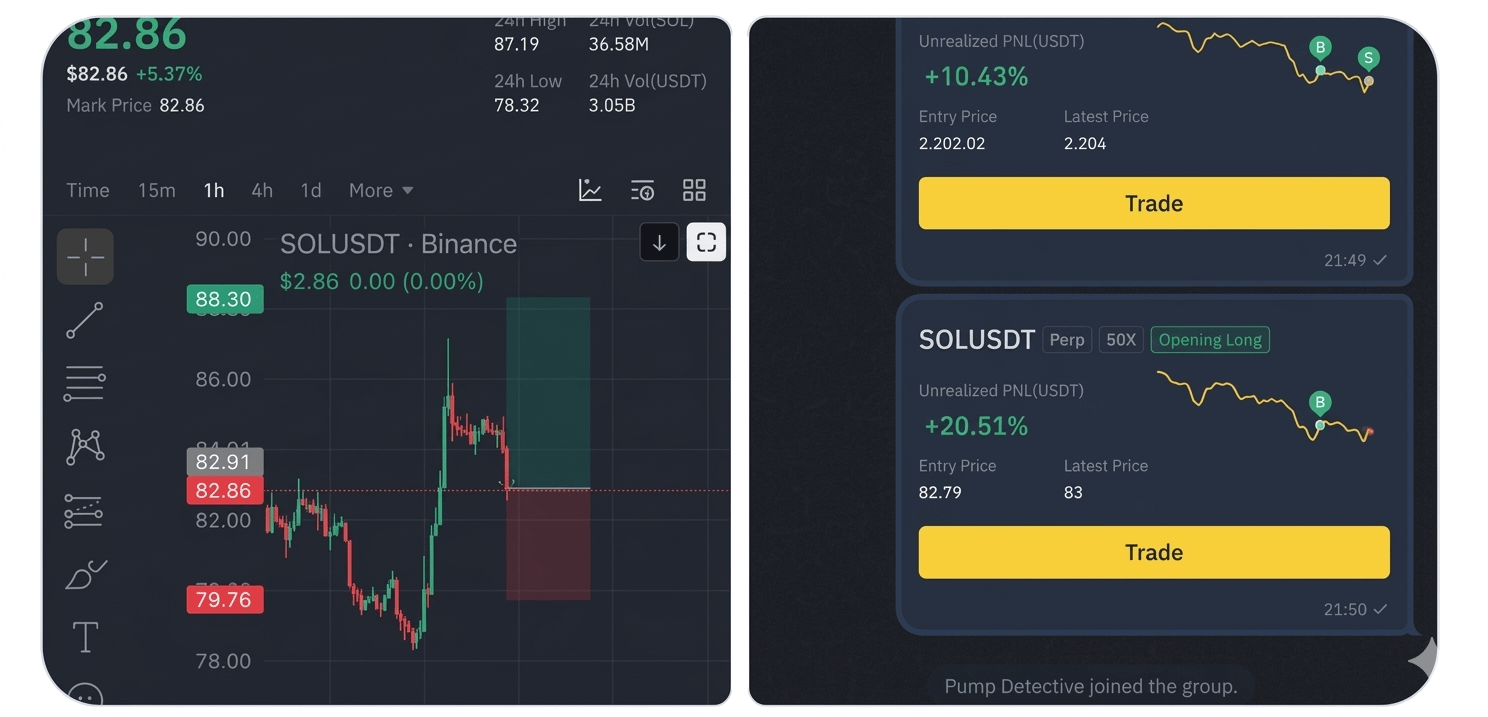Viewport: 1488px width, 717px height.
Task: Toggle fullscreen chart mode
Action: (706, 242)
